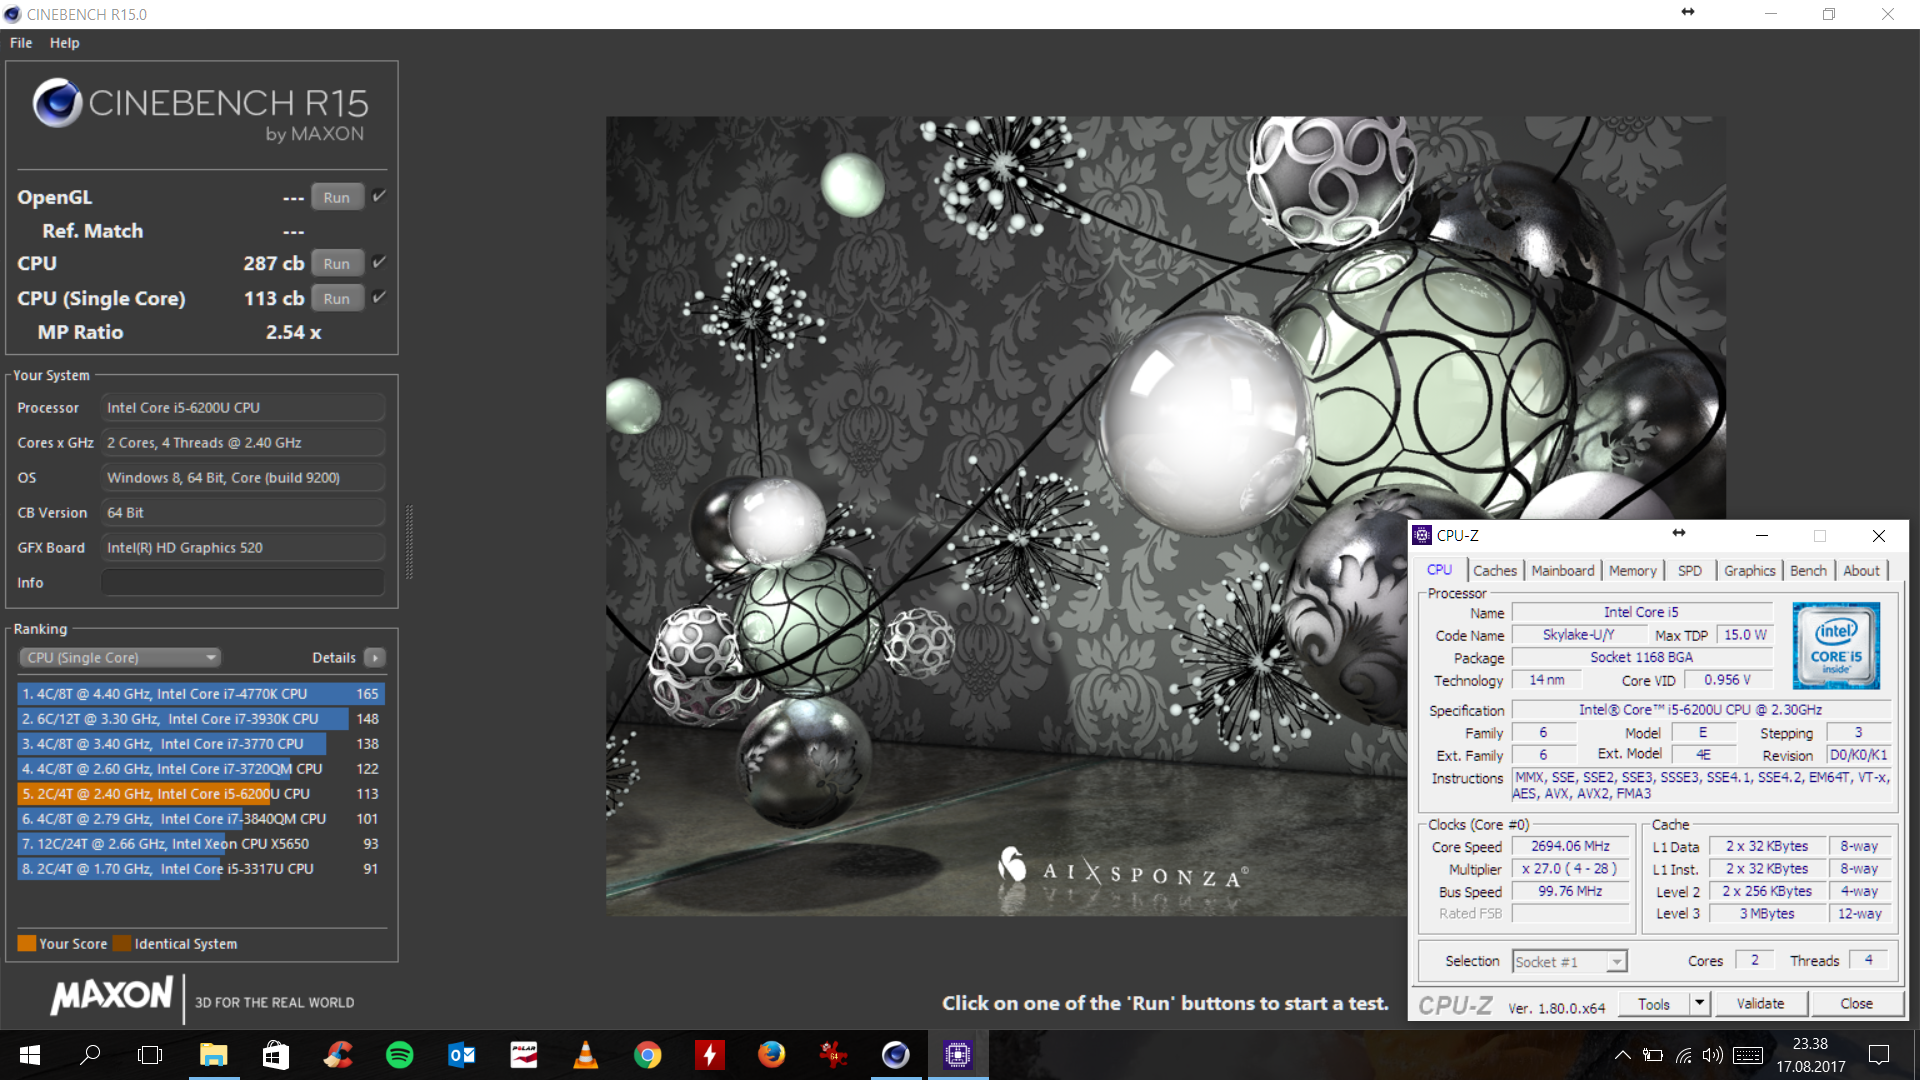
Task: Open File Explorer from taskbar
Action: [213, 1054]
